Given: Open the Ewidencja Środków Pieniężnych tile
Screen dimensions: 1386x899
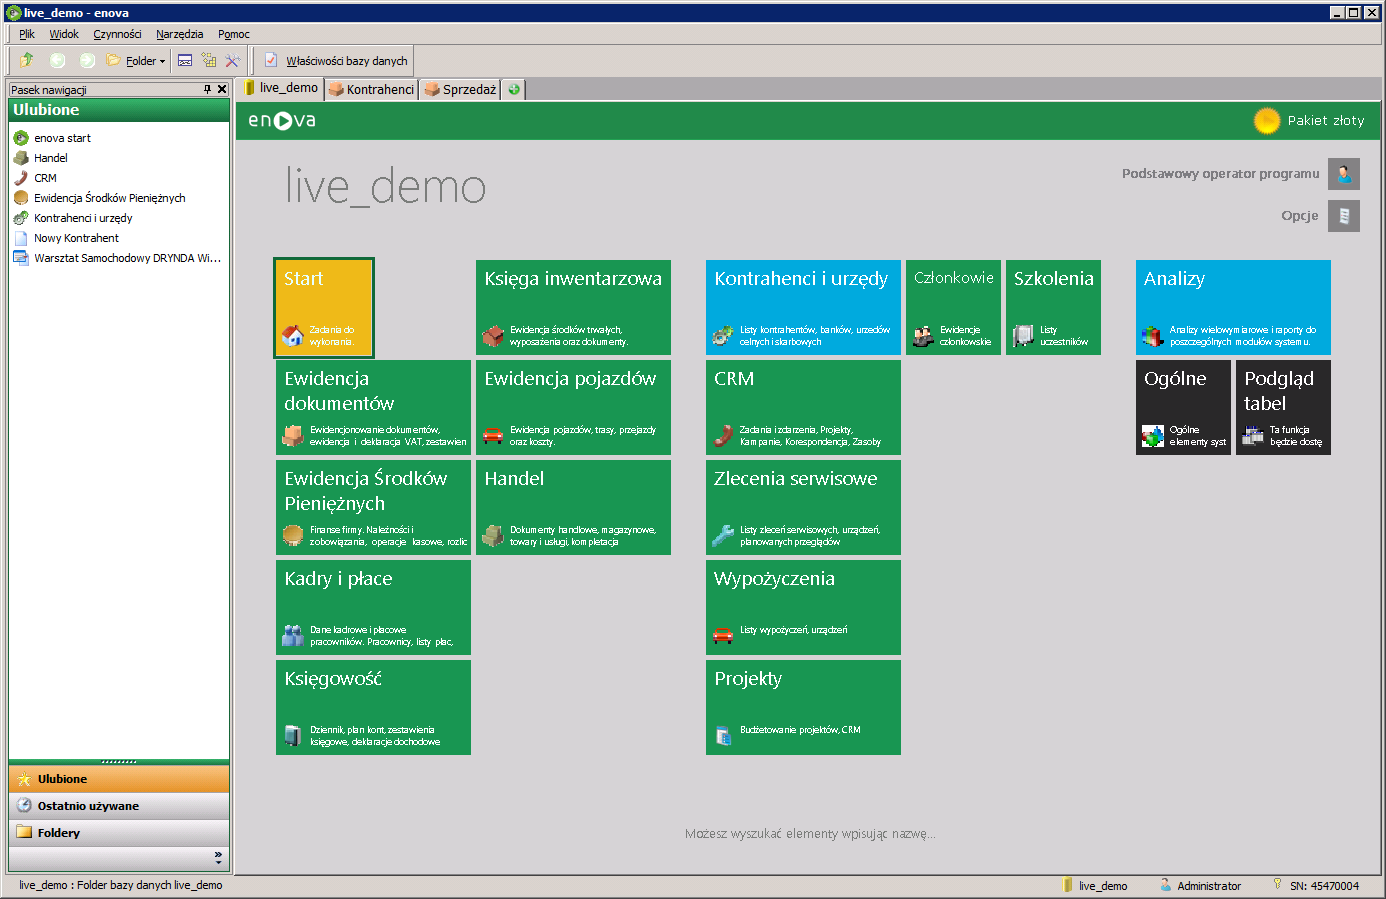Looking at the screenshot, I should 373,507.
